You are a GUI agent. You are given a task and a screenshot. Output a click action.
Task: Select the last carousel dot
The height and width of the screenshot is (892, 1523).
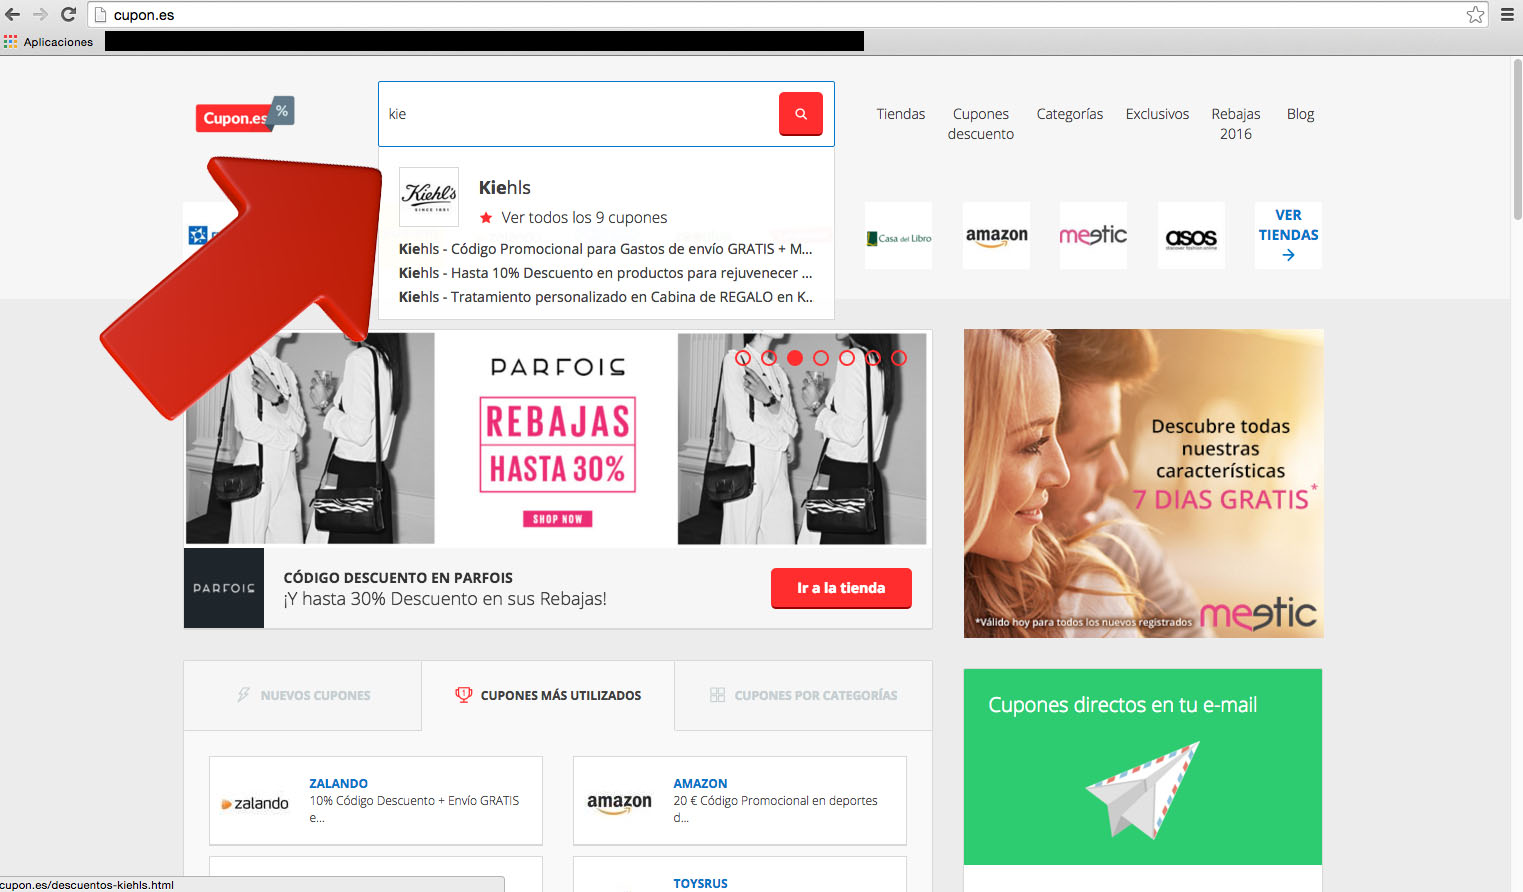coord(899,358)
